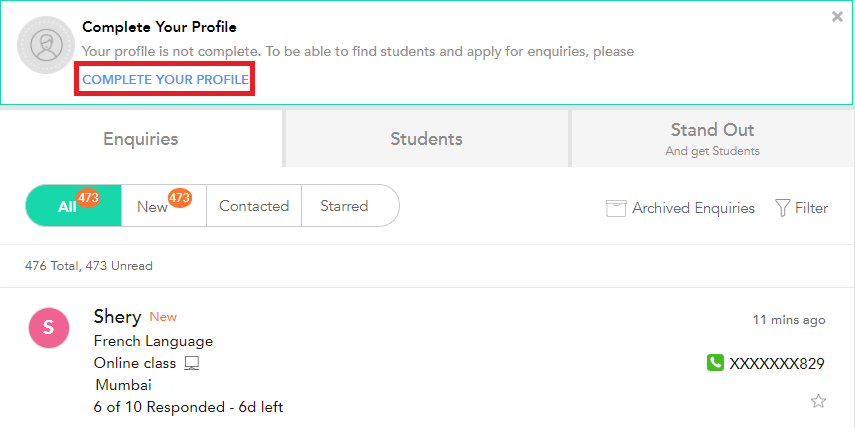Image resolution: width=855 pixels, height=428 pixels.
Task: Open the Filter options label
Action: click(x=811, y=208)
